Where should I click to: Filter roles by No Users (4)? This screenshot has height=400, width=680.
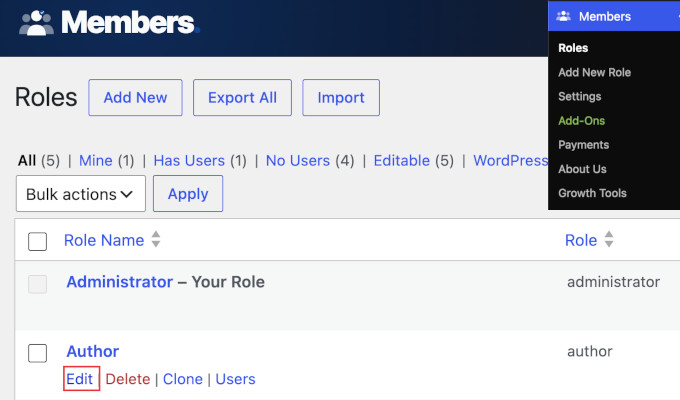tap(310, 161)
